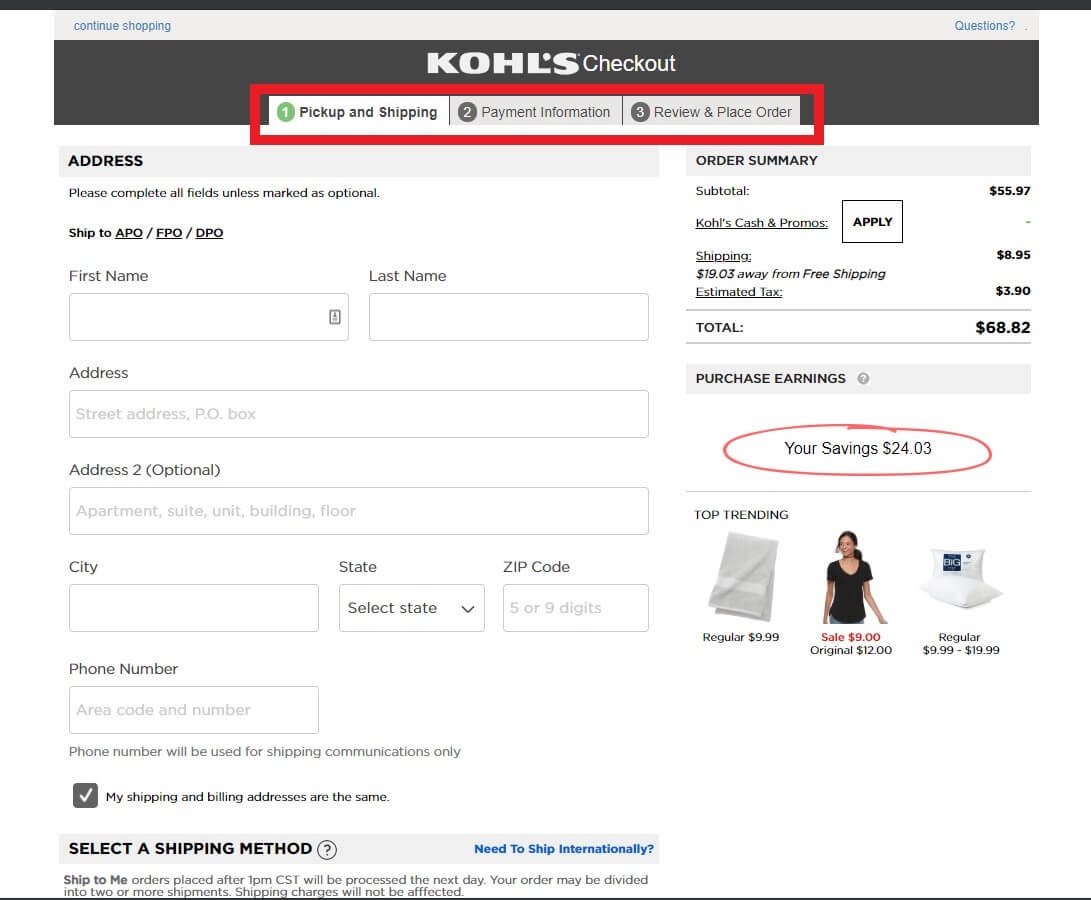This screenshot has width=1091, height=900.
Task: Click the subtotal amount $55.97
Action: pyautogui.click(x=1009, y=191)
